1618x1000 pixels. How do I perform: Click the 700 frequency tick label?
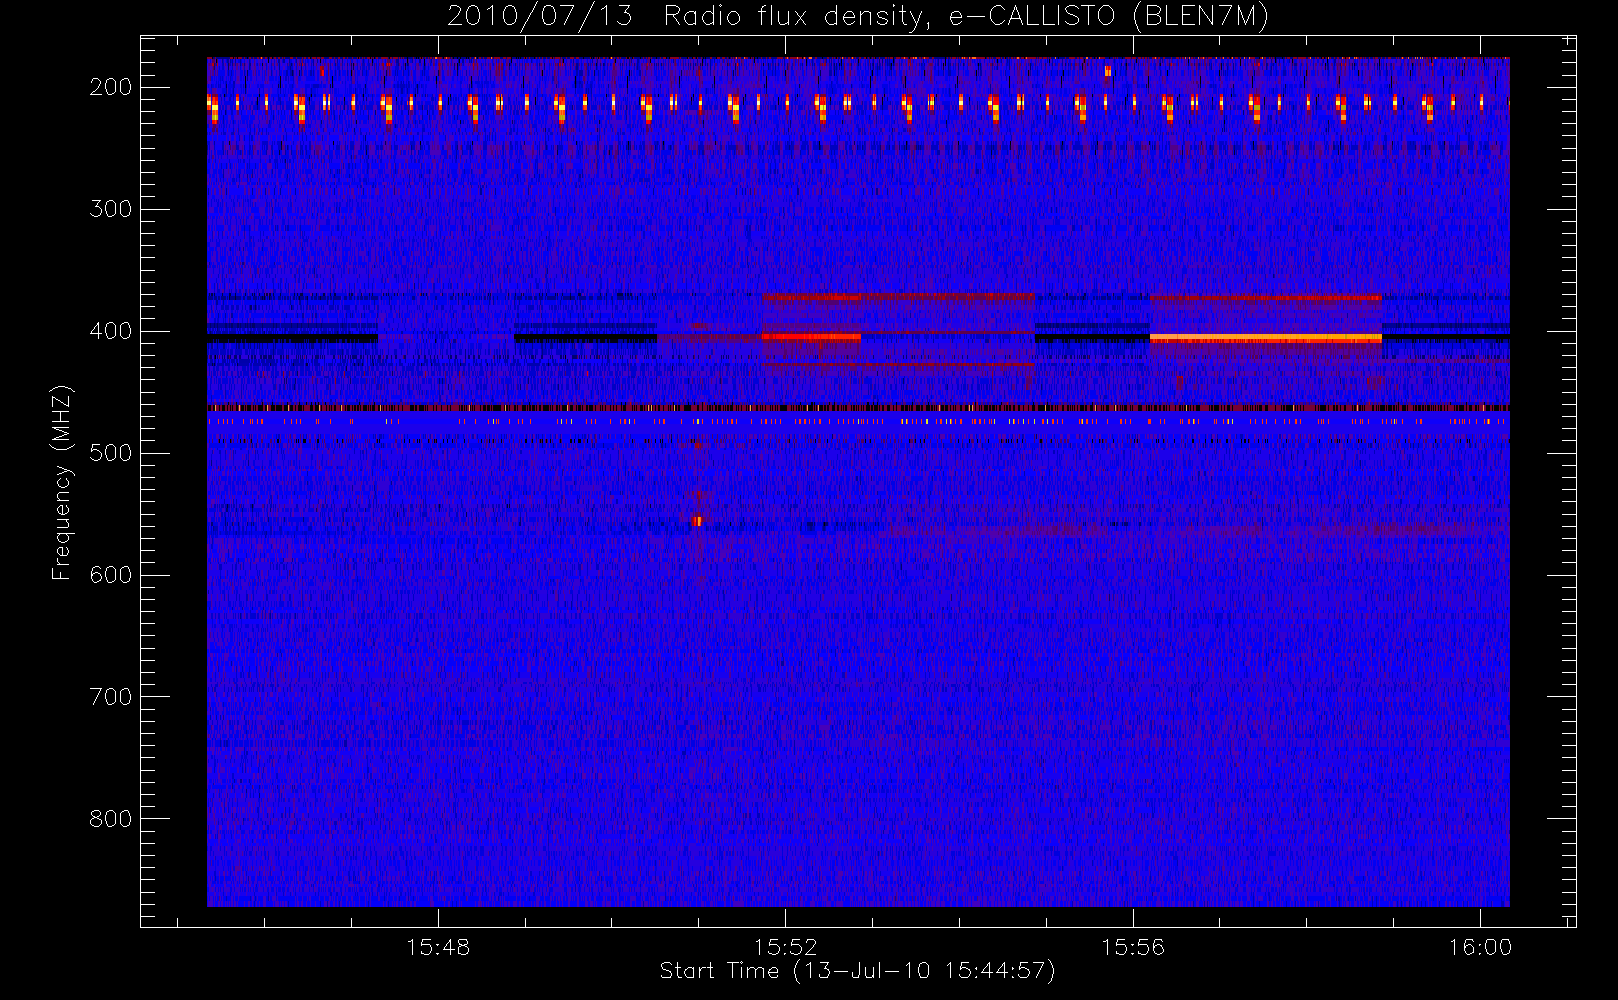[x=111, y=697]
